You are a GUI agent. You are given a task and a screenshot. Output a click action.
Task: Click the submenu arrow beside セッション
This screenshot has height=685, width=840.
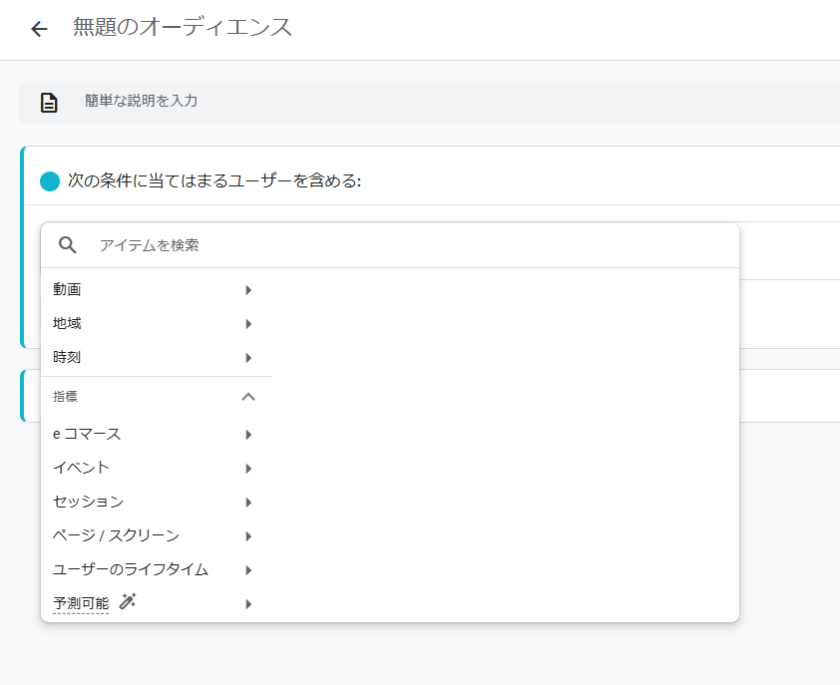point(248,502)
